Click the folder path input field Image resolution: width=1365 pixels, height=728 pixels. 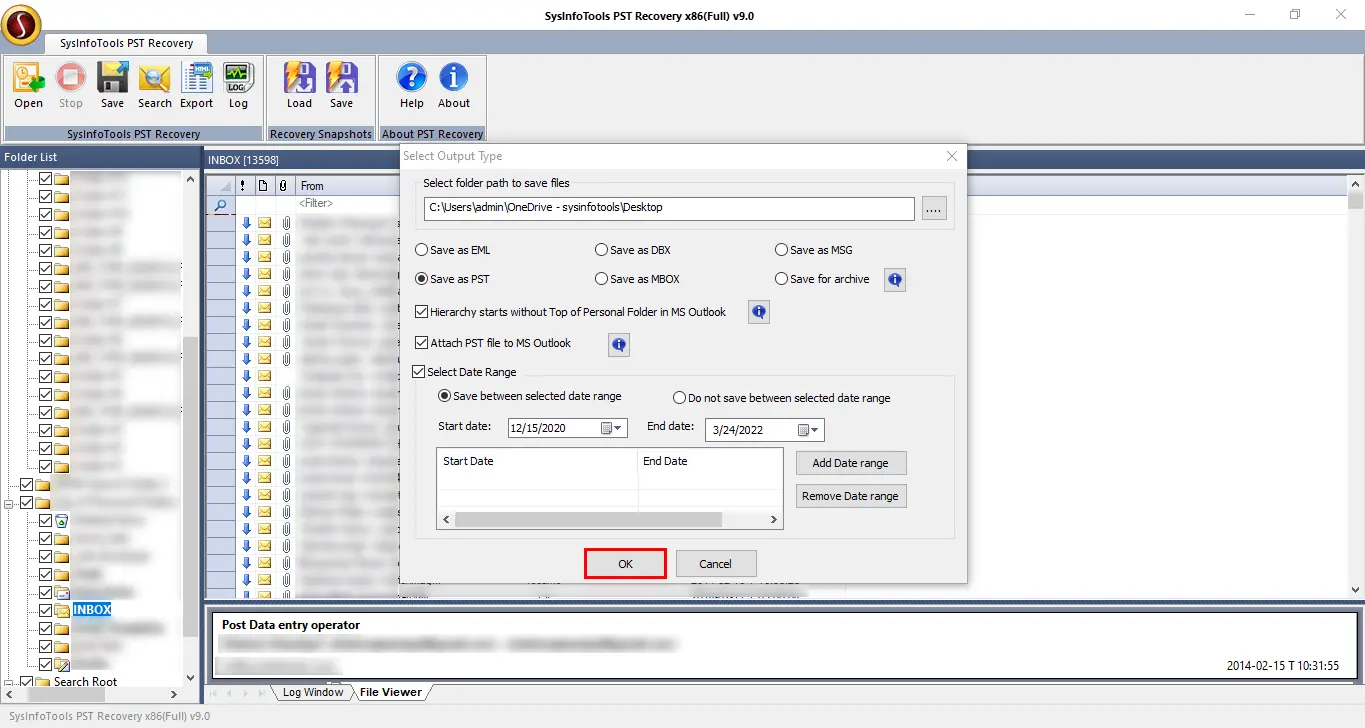[669, 208]
